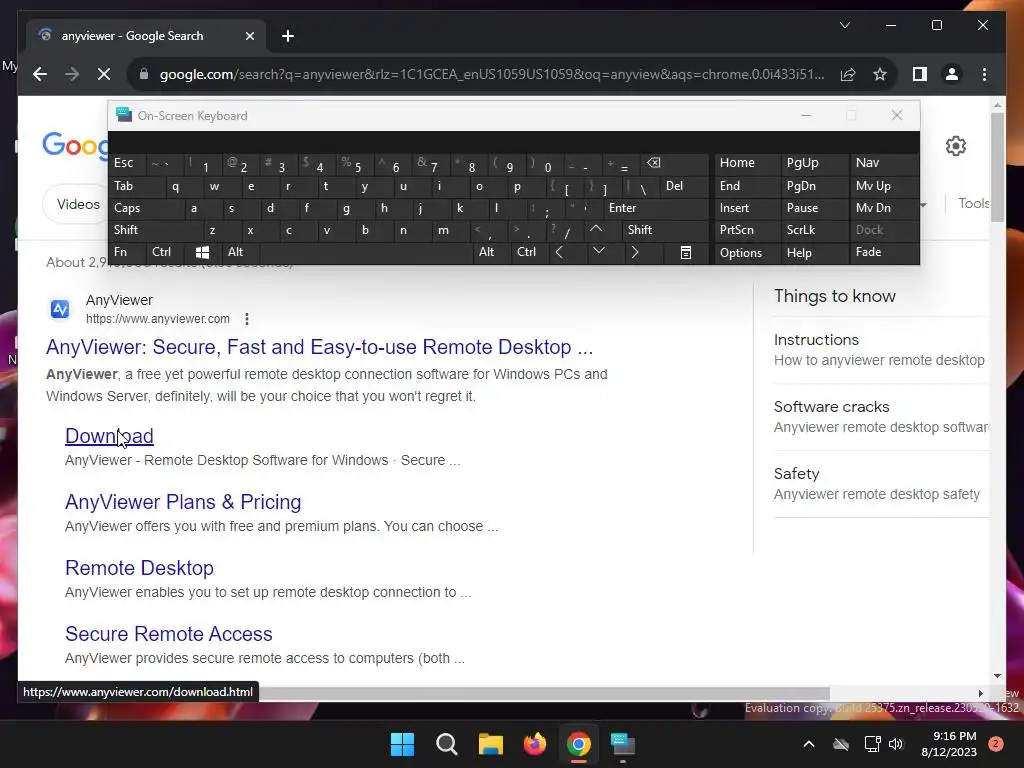The height and width of the screenshot is (768, 1024).
Task: Open the Remote Desktop sitelink
Action: pyautogui.click(x=139, y=568)
